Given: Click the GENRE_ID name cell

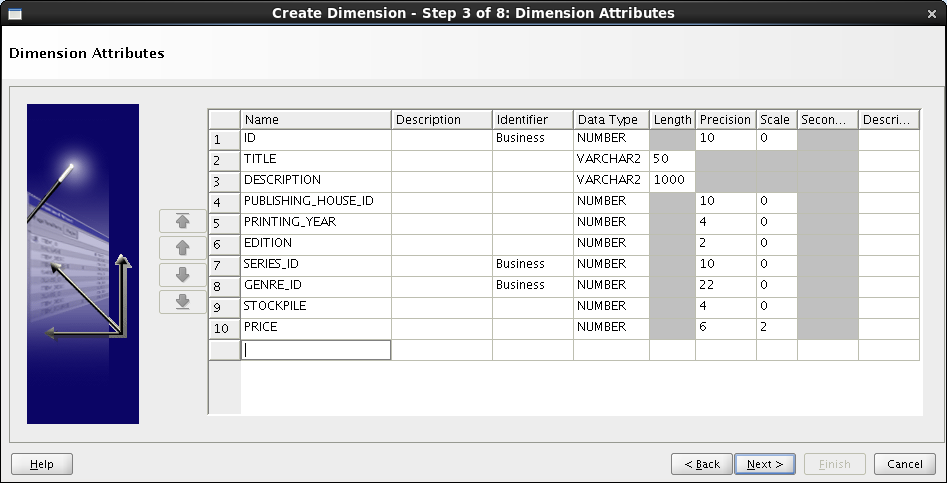Looking at the screenshot, I should click(316, 287).
